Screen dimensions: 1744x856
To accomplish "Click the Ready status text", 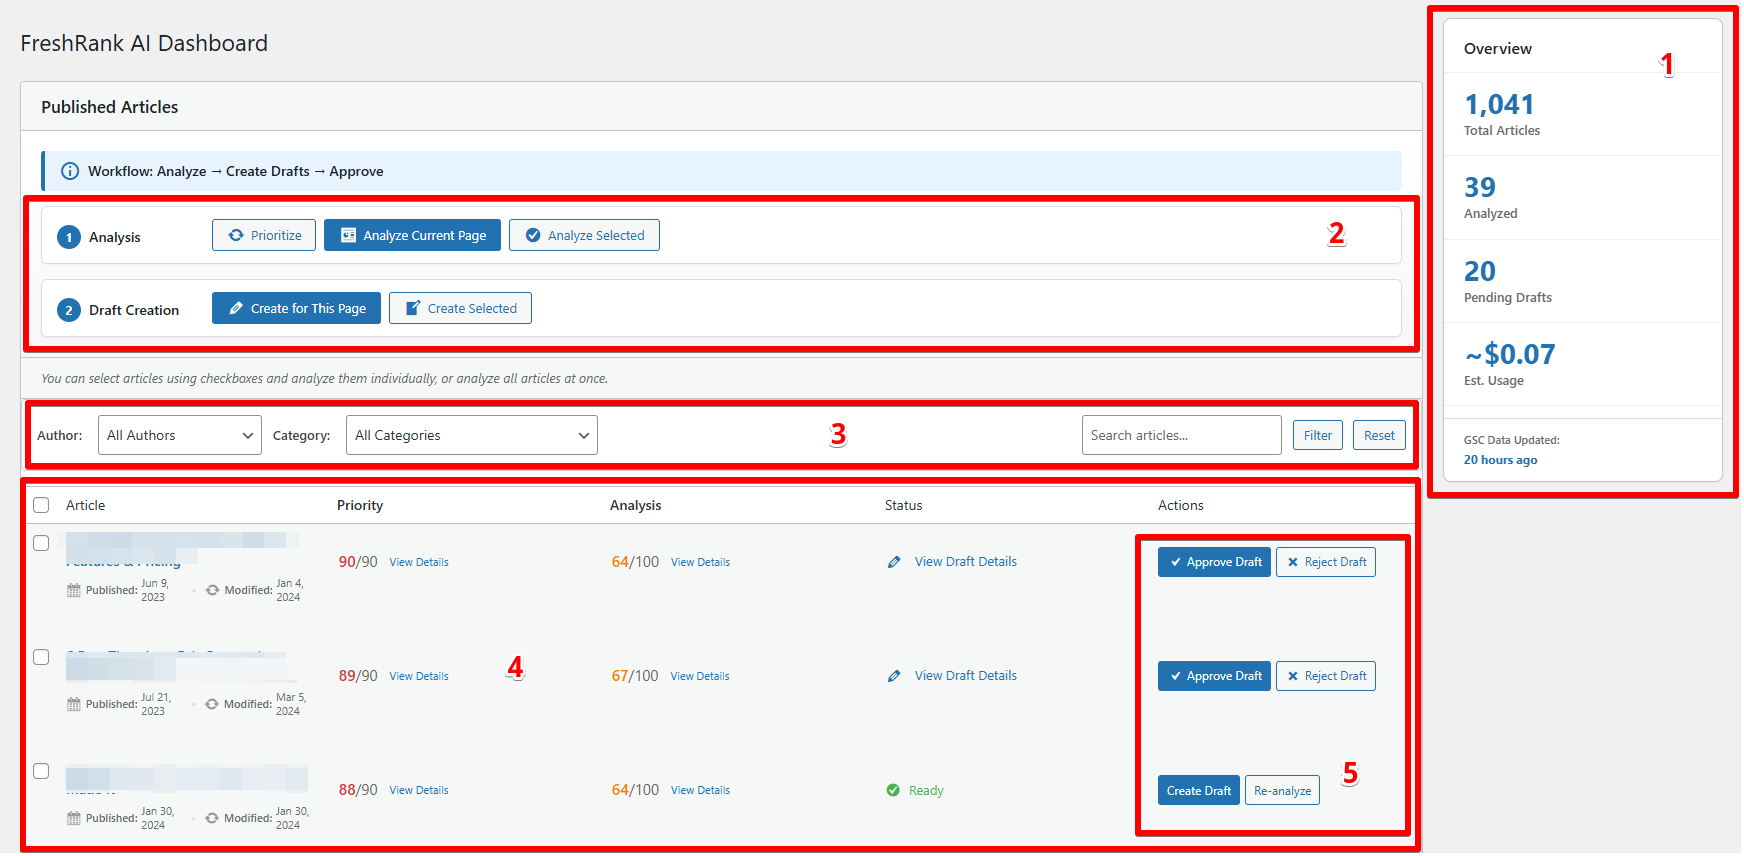I will 926,790.
